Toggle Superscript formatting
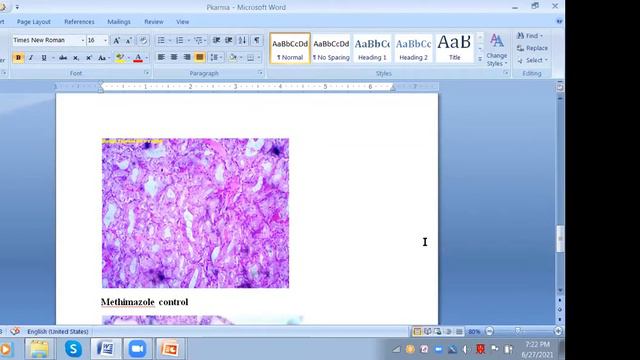 [x=89, y=58]
